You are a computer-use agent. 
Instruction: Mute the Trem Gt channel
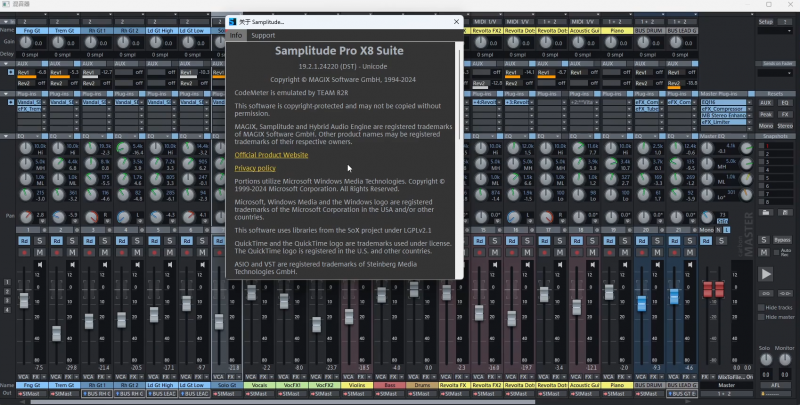(x=72, y=252)
